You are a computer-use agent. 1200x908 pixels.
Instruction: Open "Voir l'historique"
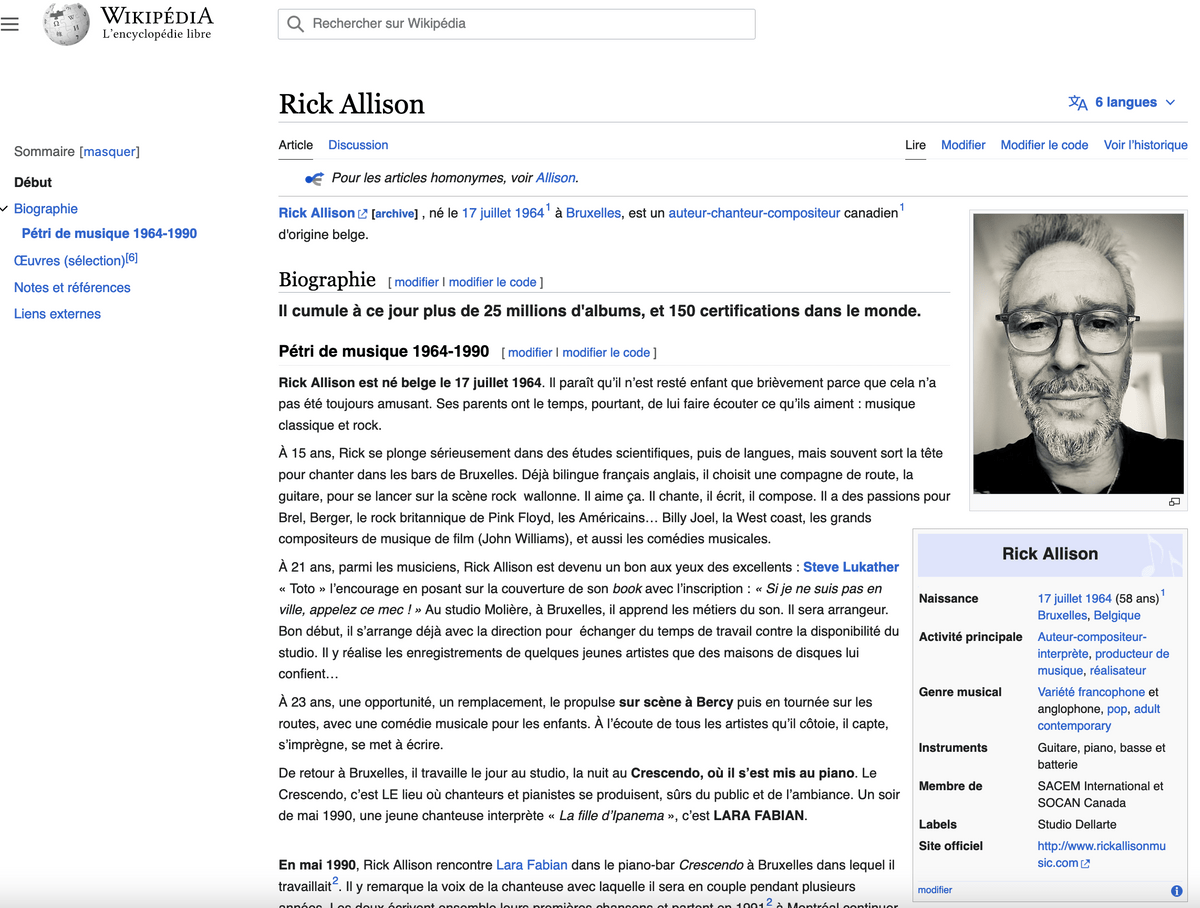pos(1145,145)
